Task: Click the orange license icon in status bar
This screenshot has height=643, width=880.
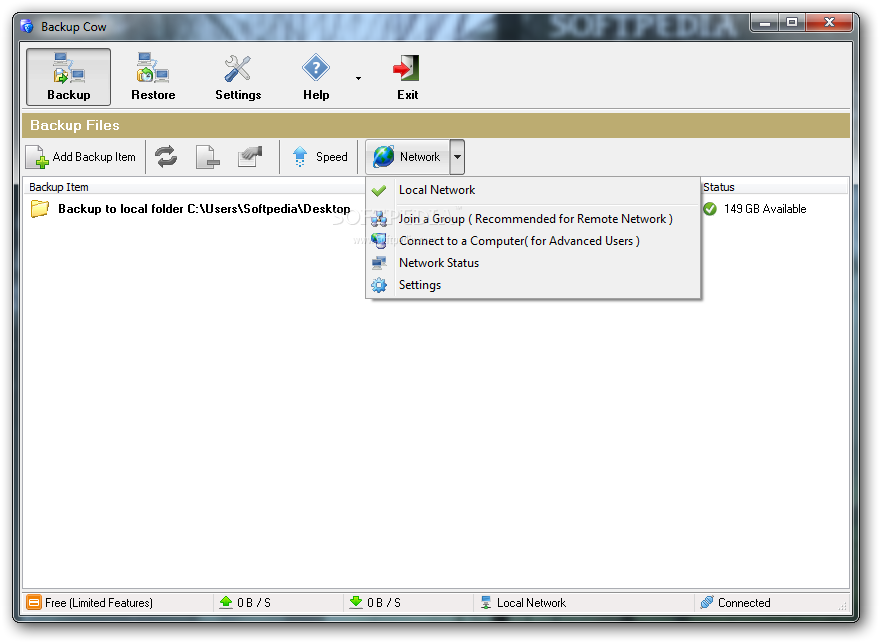Action: (x=34, y=603)
